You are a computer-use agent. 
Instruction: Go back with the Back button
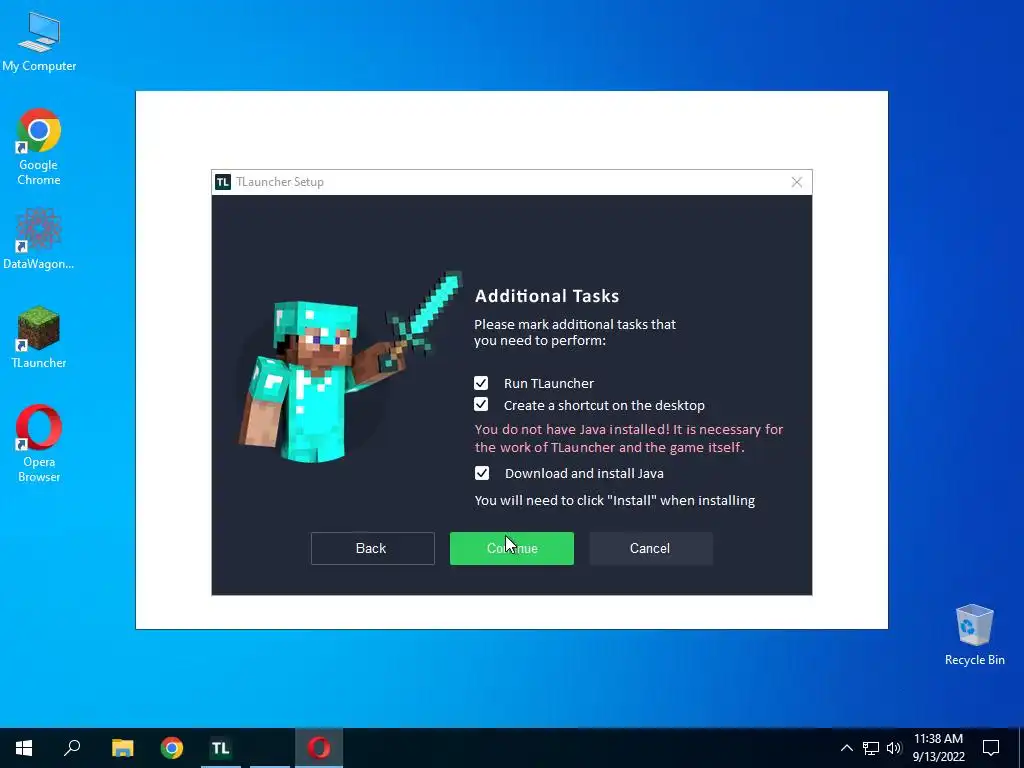click(x=372, y=549)
